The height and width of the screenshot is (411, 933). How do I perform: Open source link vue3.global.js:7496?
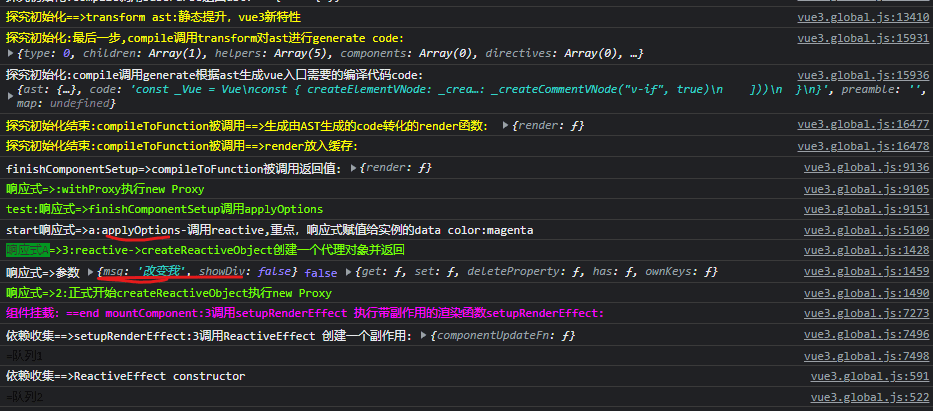point(866,335)
